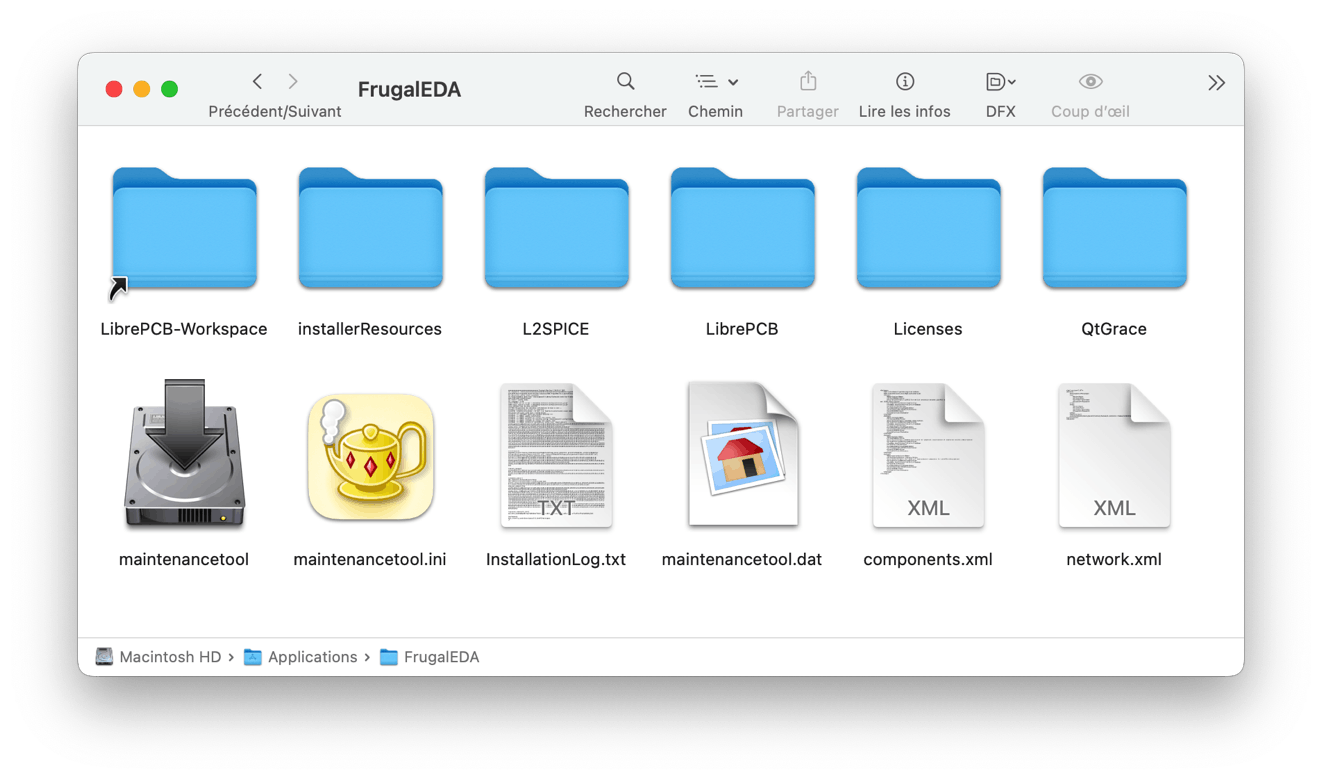Image resolution: width=1322 pixels, height=779 pixels.
Task: Expand the toolbar overflow chevrons
Action: pos(1216,83)
